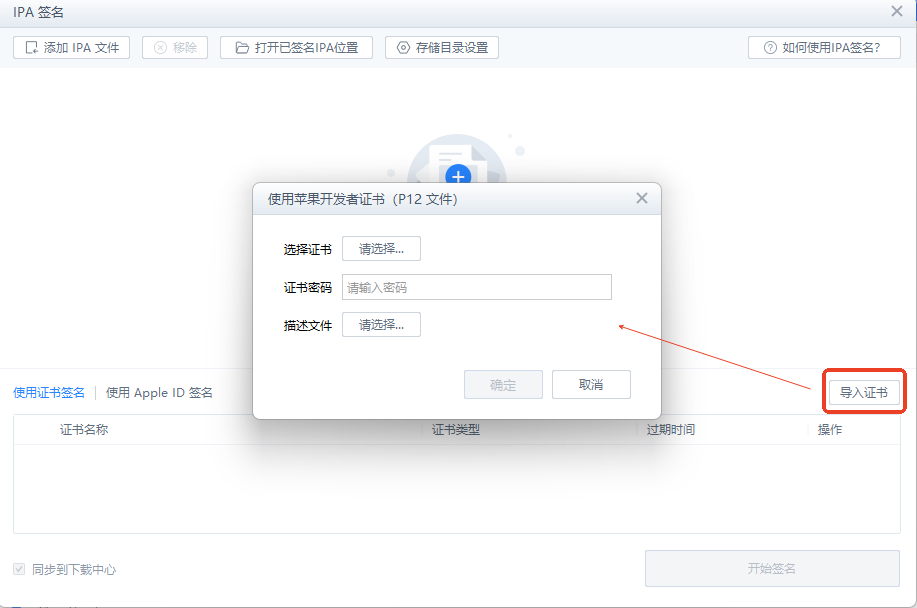Click the 添加 IPA 文件 button

pos(71,47)
